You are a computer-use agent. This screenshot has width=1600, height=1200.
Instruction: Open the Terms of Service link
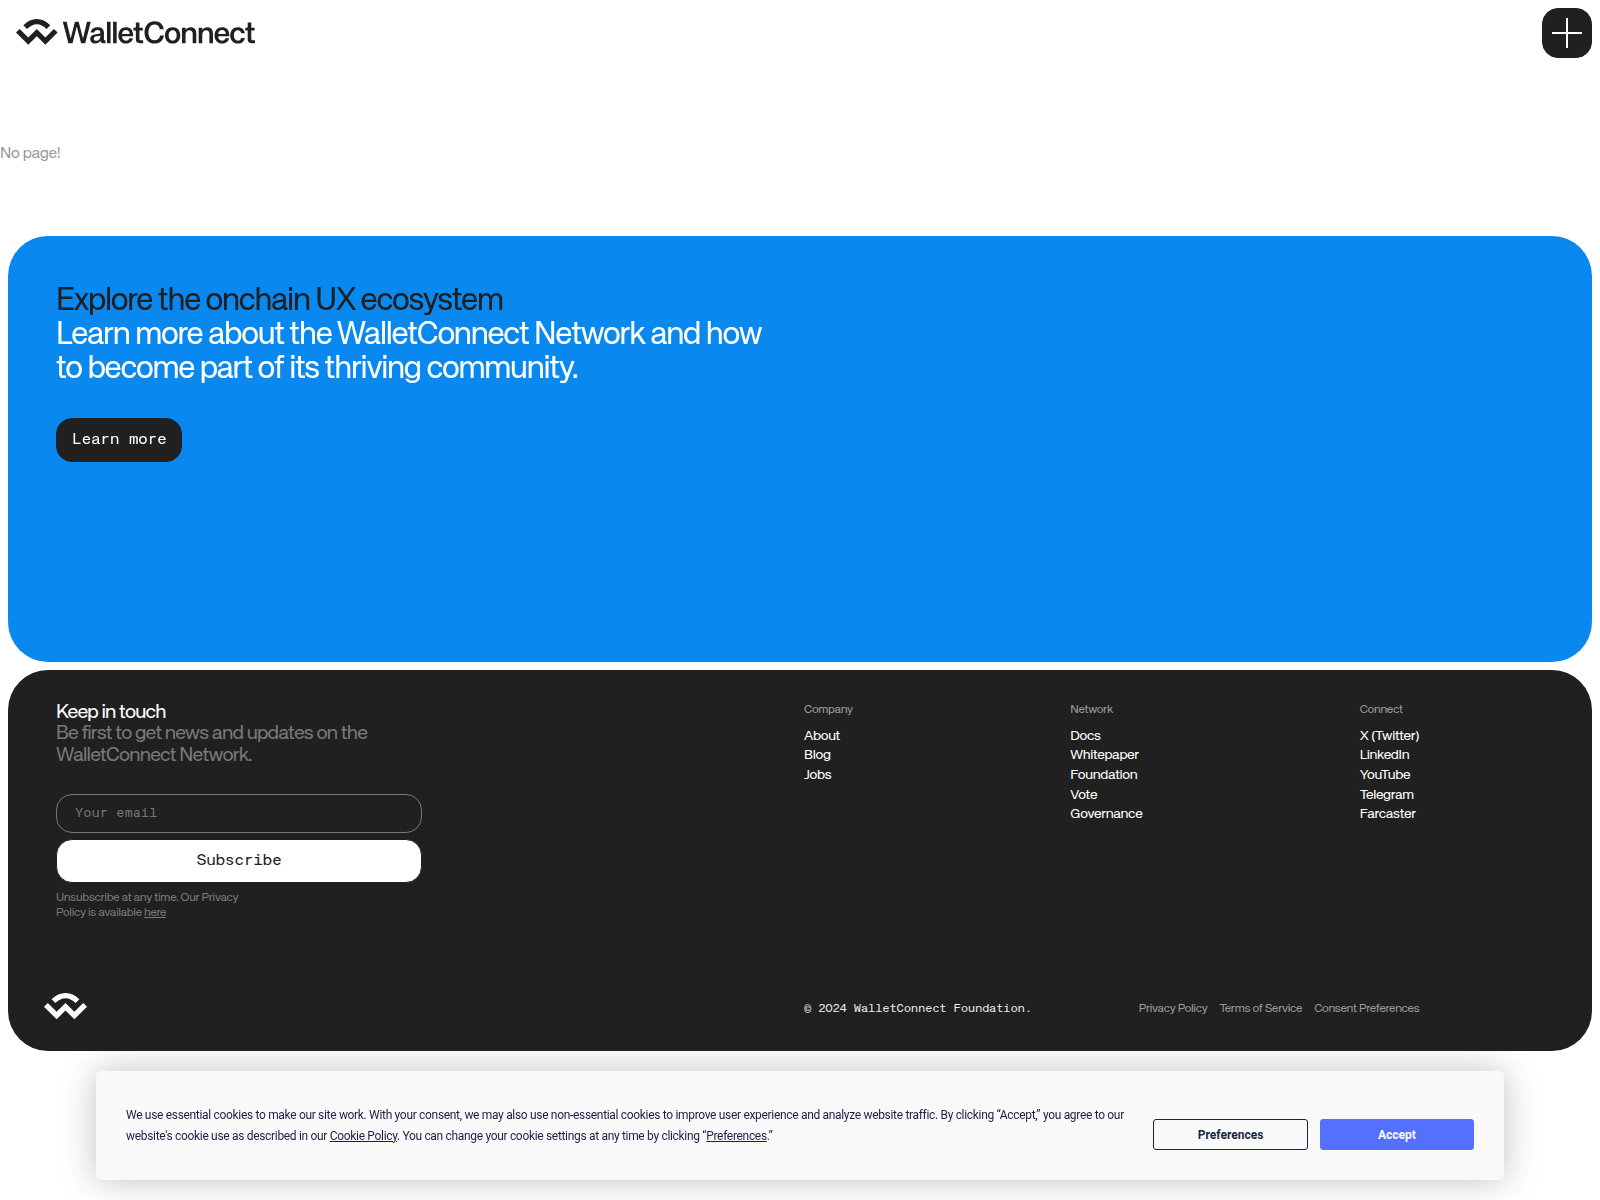coord(1261,1008)
